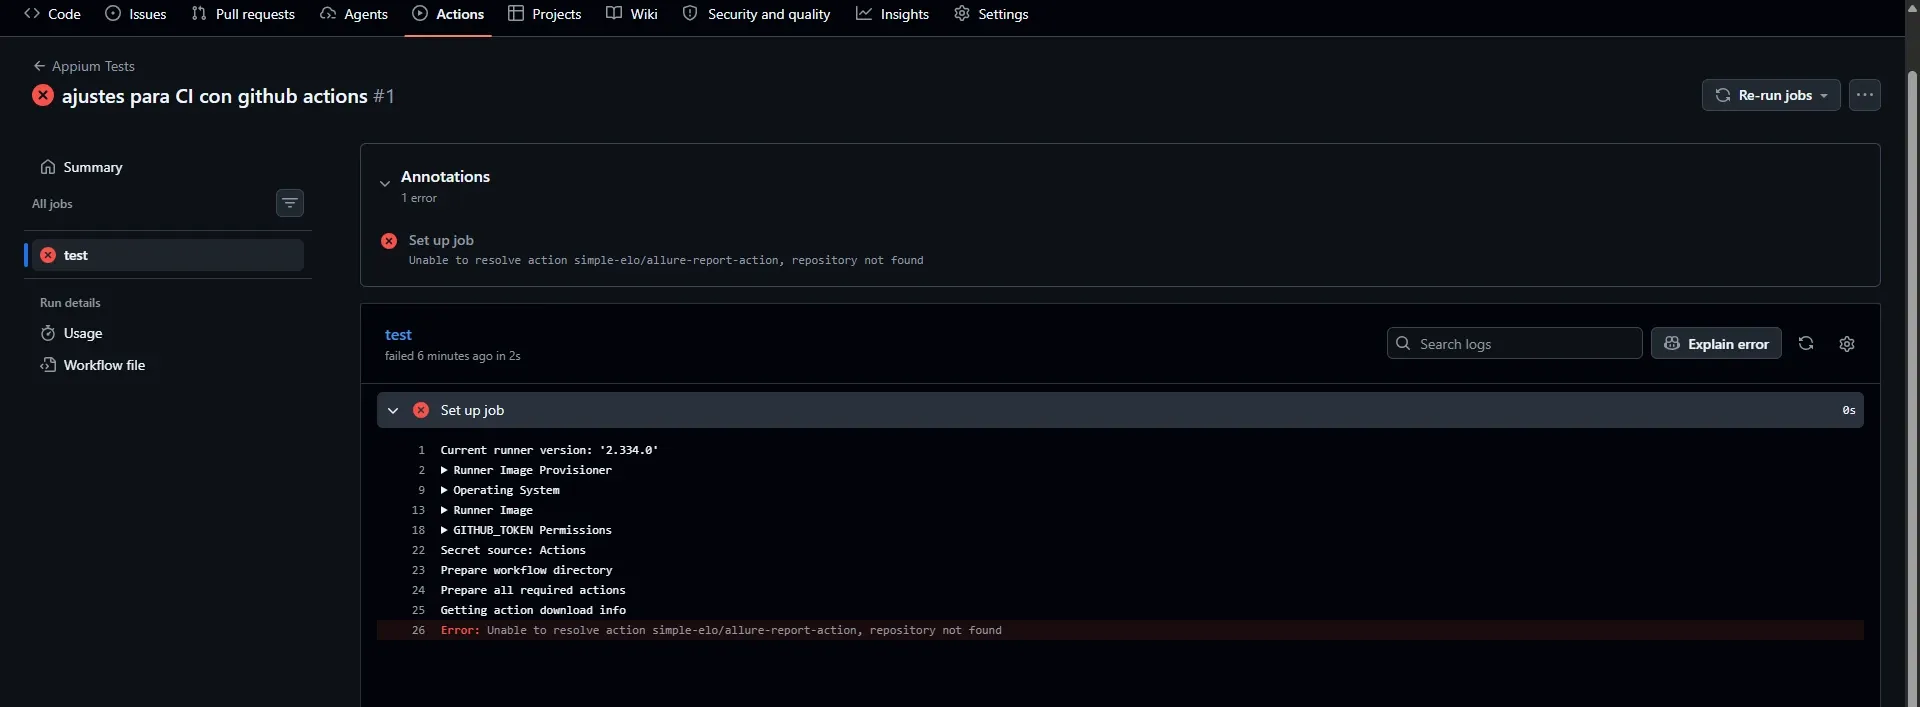The width and height of the screenshot is (1920, 707).
Task: Click log line 'Prepare workflow directory'
Action: pyautogui.click(x=526, y=570)
